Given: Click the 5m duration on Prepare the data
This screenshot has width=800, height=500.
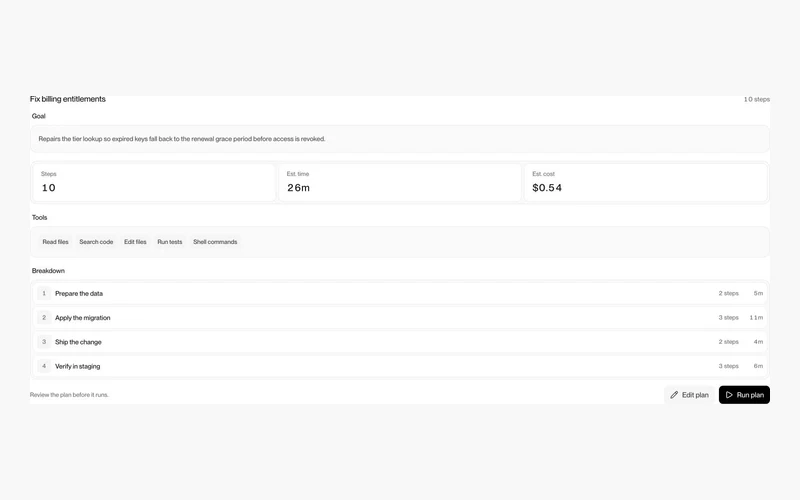Looking at the screenshot, I should pyautogui.click(x=758, y=293).
